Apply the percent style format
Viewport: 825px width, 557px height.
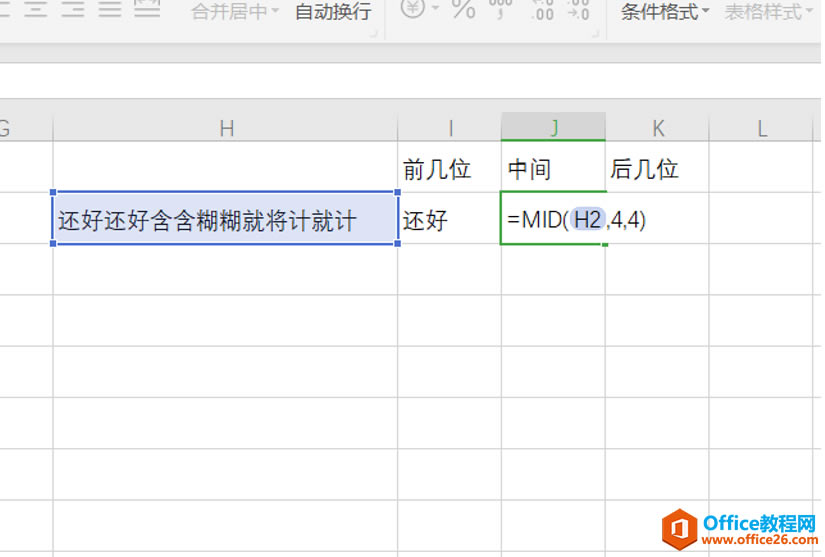click(x=464, y=9)
